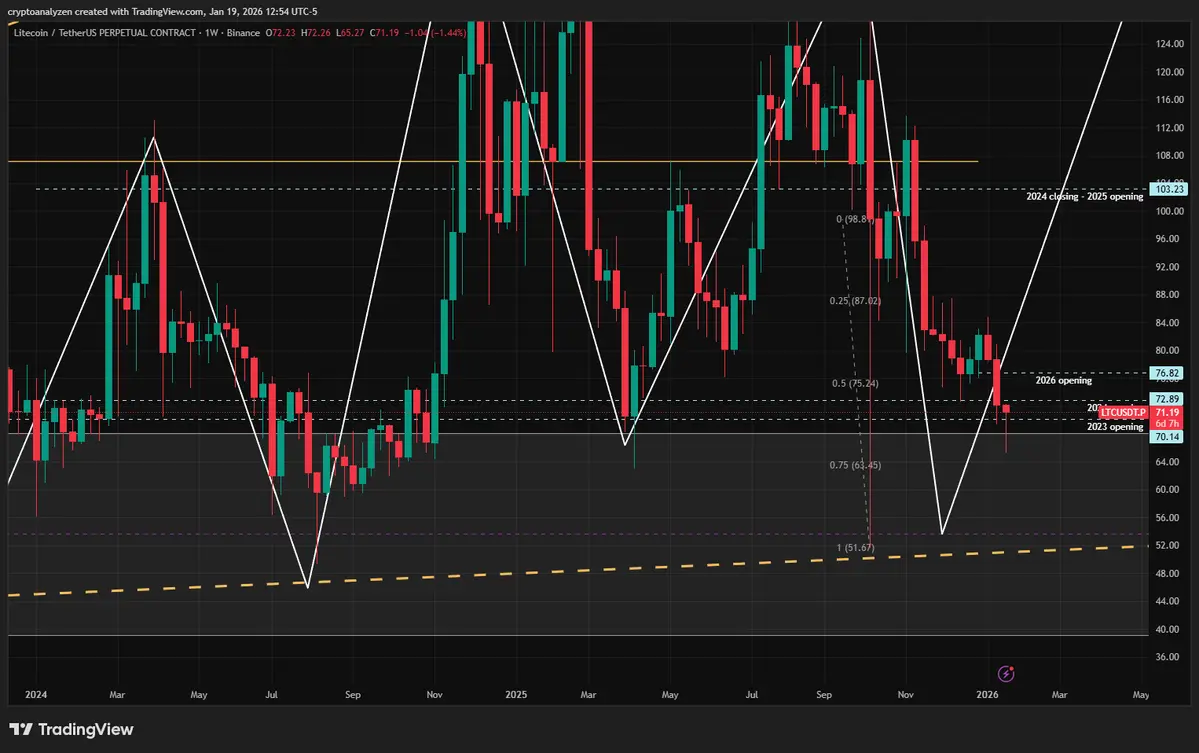Click the 1 (51.67) Fibonacci level label
The image size is (1199, 753).
click(x=855, y=547)
